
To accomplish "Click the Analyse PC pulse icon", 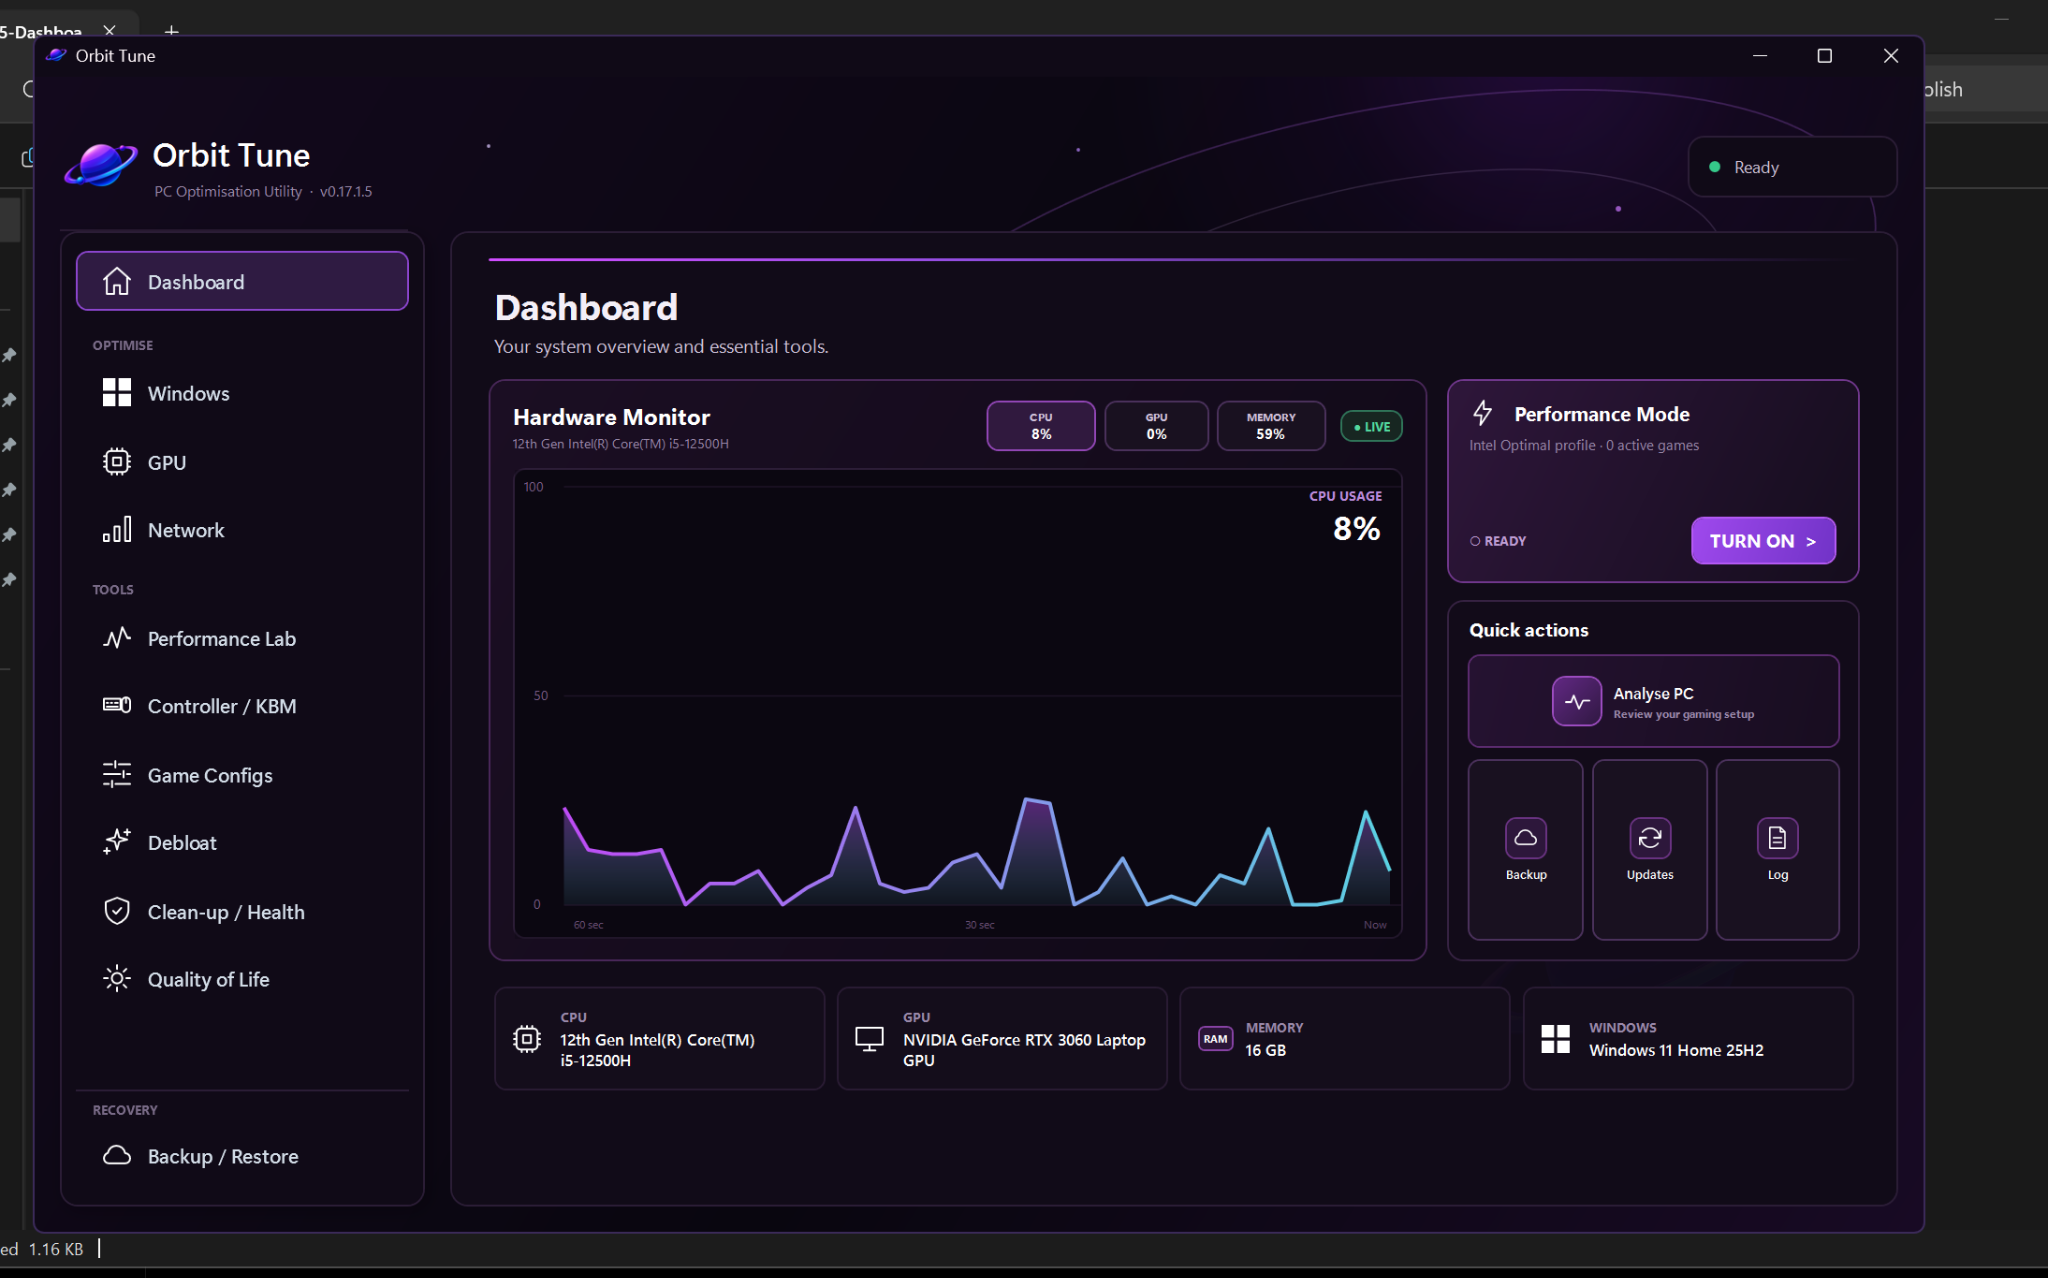I will pyautogui.click(x=1577, y=702).
